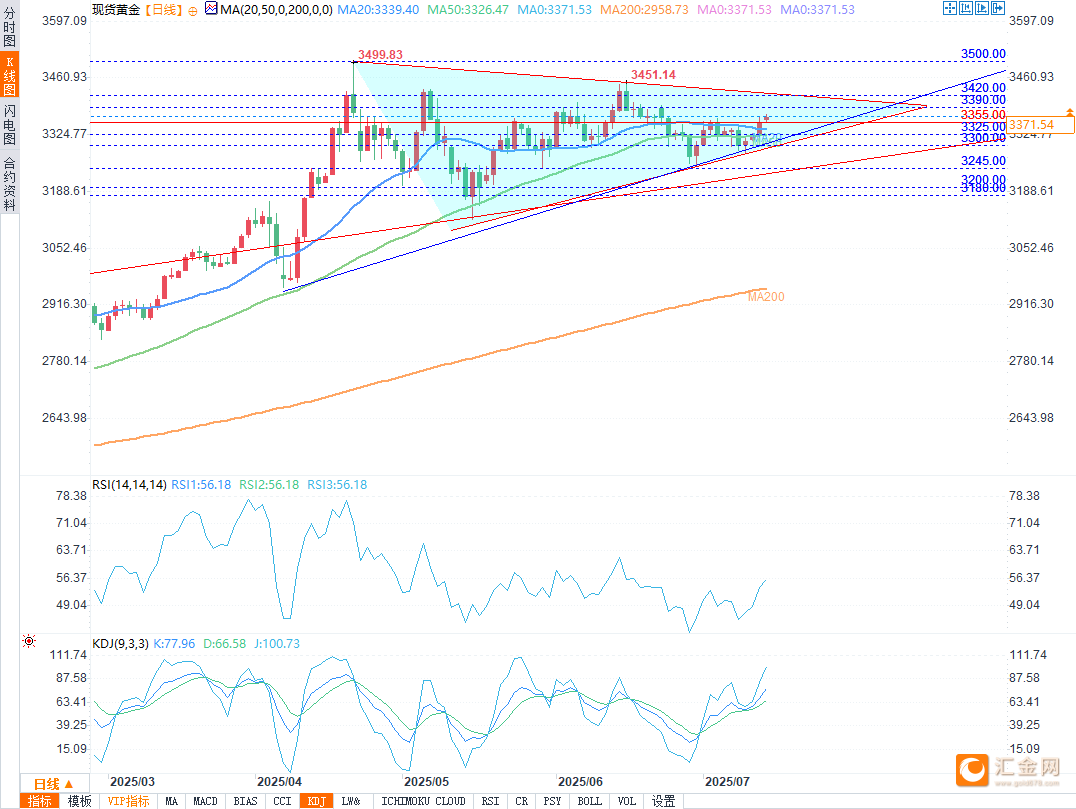Click the 3499.83 high price label
This screenshot has width=1076, height=809.
380,54
